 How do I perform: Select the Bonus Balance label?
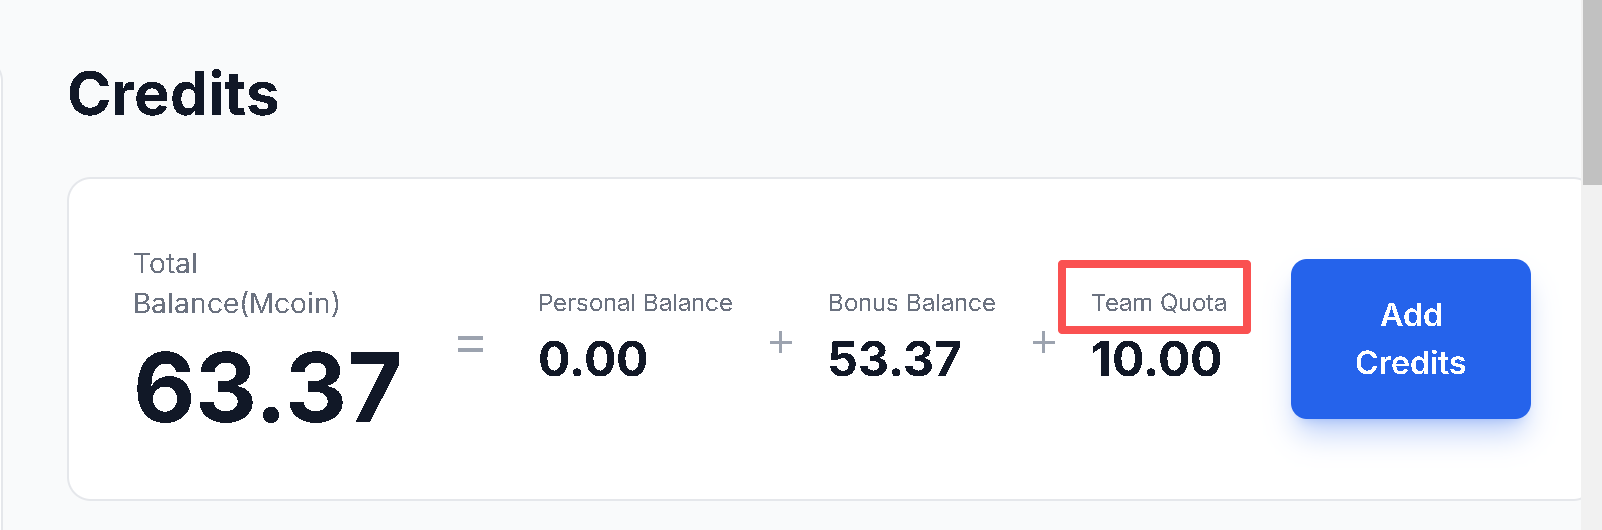point(911,303)
